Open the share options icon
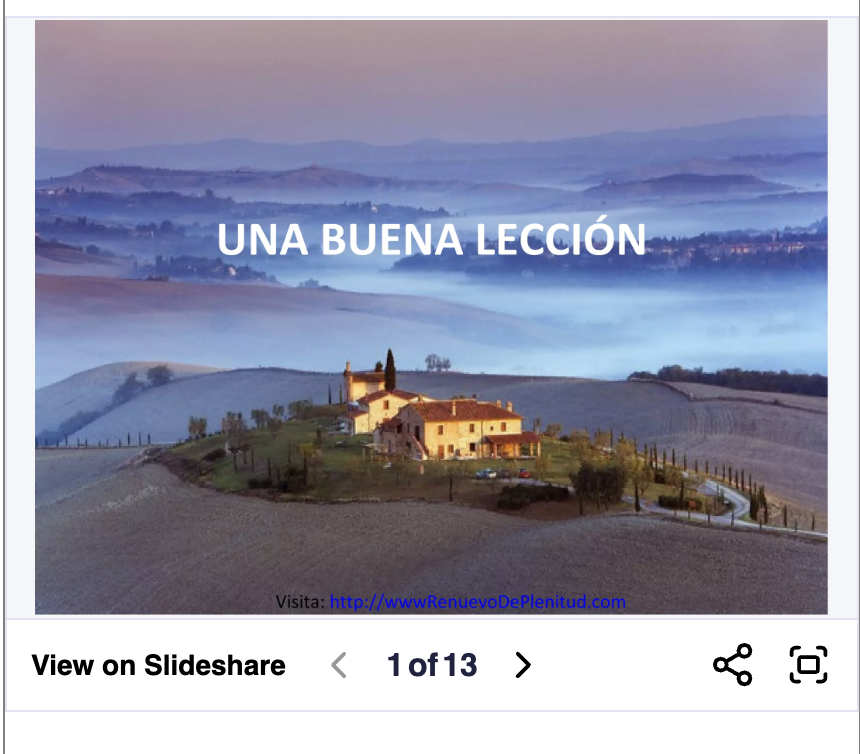Image resolution: width=860 pixels, height=754 pixels. pos(733,665)
